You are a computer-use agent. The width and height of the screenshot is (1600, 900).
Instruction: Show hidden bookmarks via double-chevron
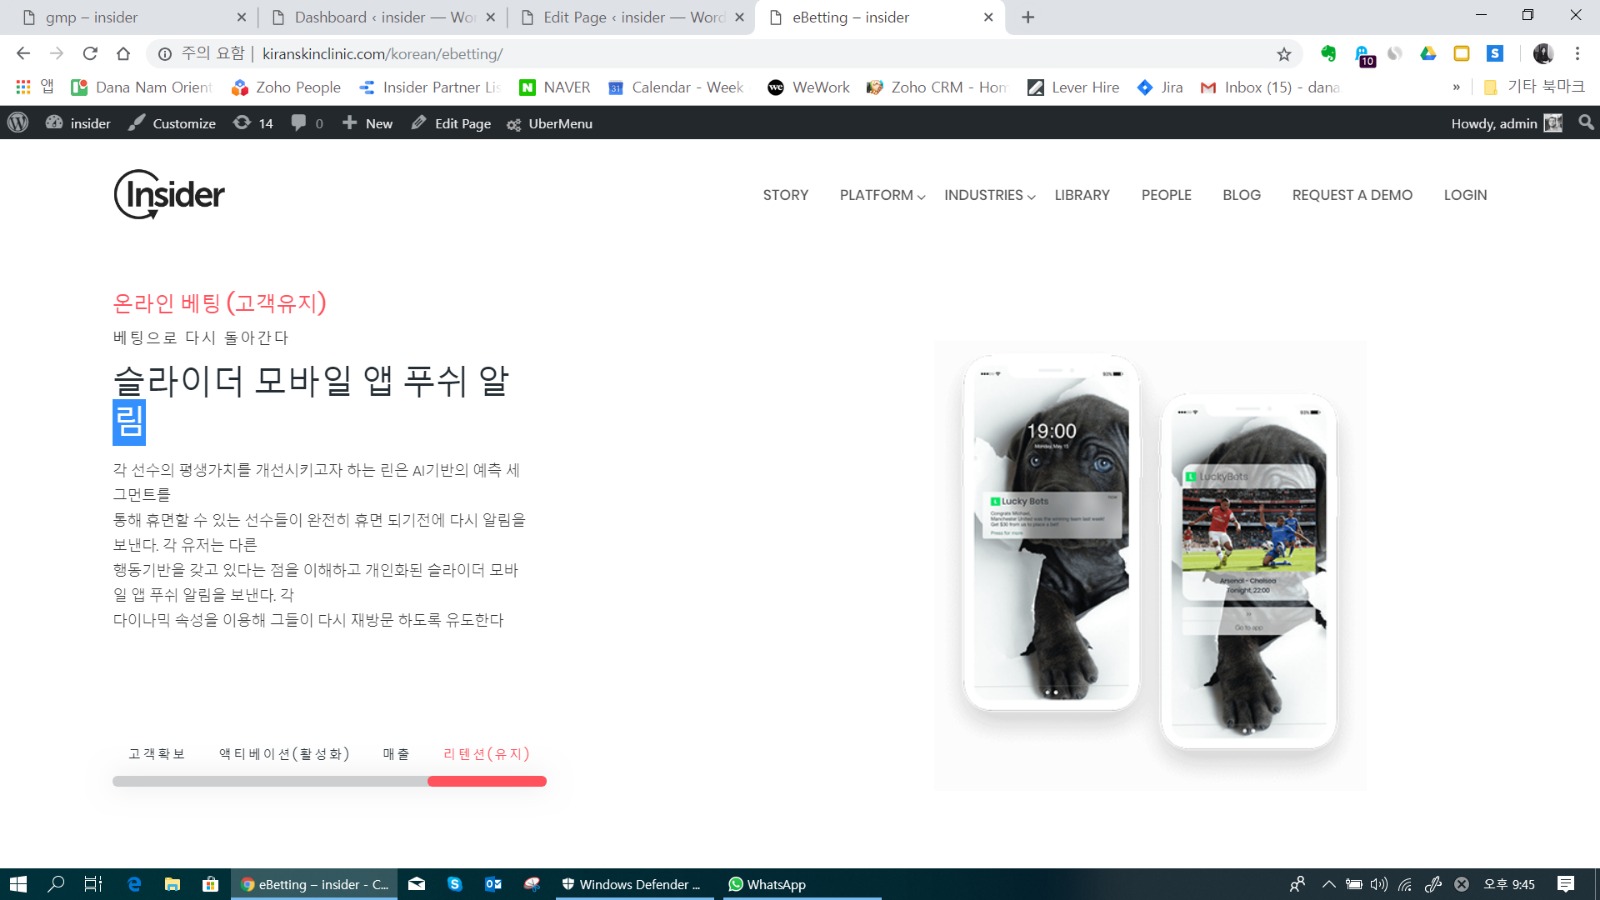click(1456, 88)
